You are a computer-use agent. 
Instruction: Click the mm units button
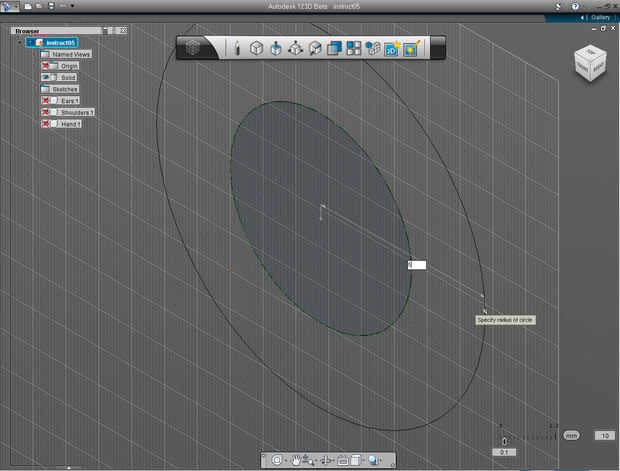[x=571, y=436]
